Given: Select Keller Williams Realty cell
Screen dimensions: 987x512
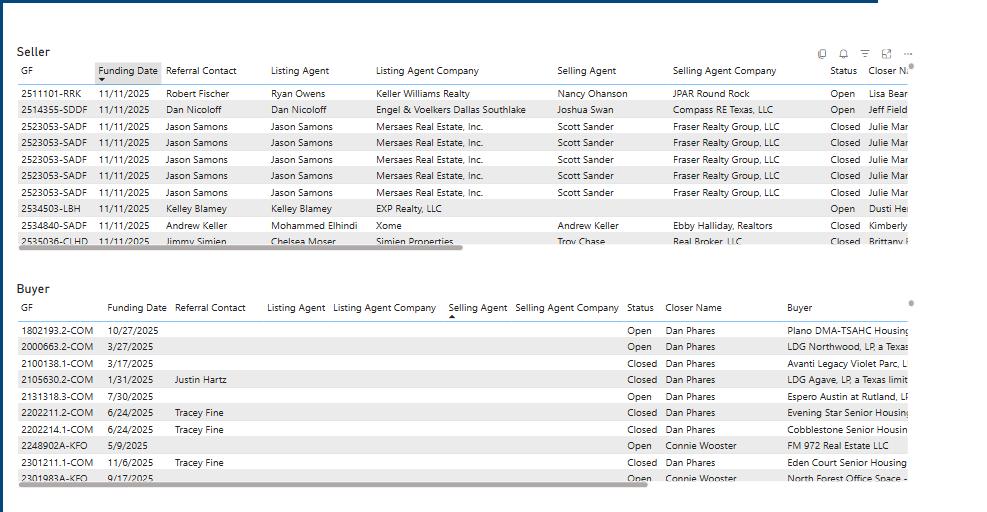Looking at the screenshot, I should tap(423, 93).
